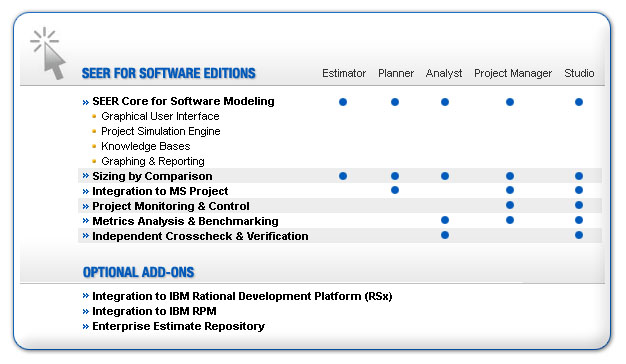Click Planner dot for Integration to MS Project
The image size is (626, 364).
(x=395, y=190)
